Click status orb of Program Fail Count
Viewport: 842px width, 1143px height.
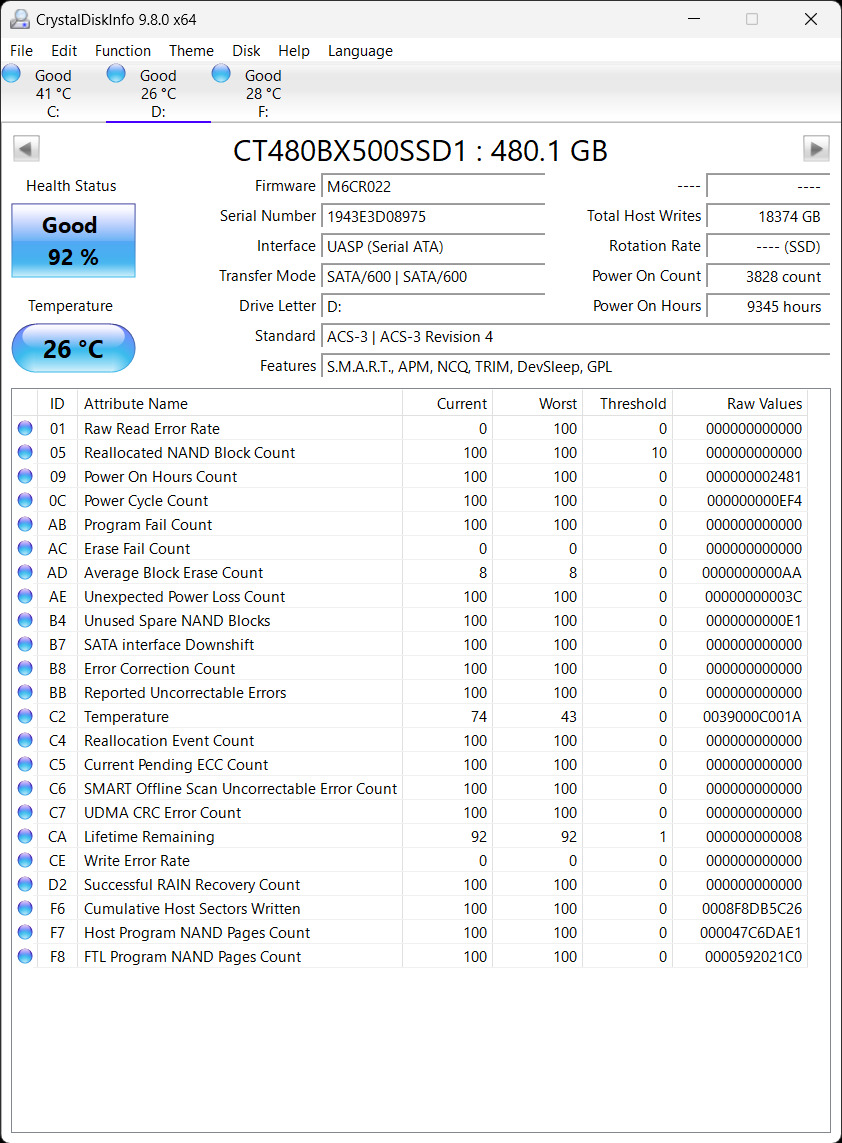point(26,525)
